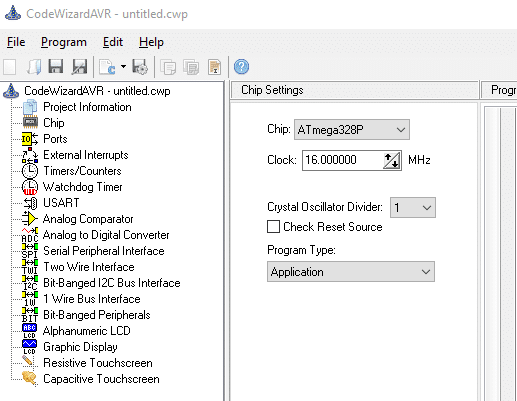Click the Graphic Display LCD icon

30,347
